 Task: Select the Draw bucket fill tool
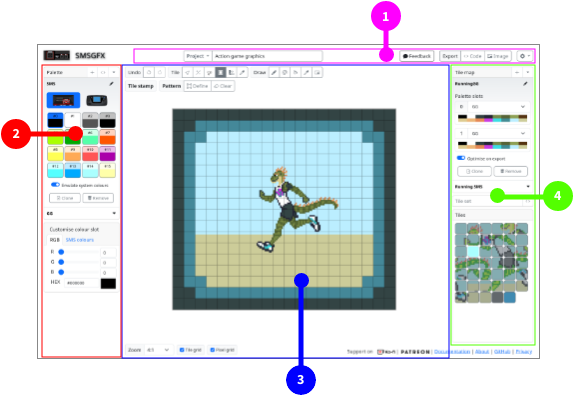pos(296,73)
